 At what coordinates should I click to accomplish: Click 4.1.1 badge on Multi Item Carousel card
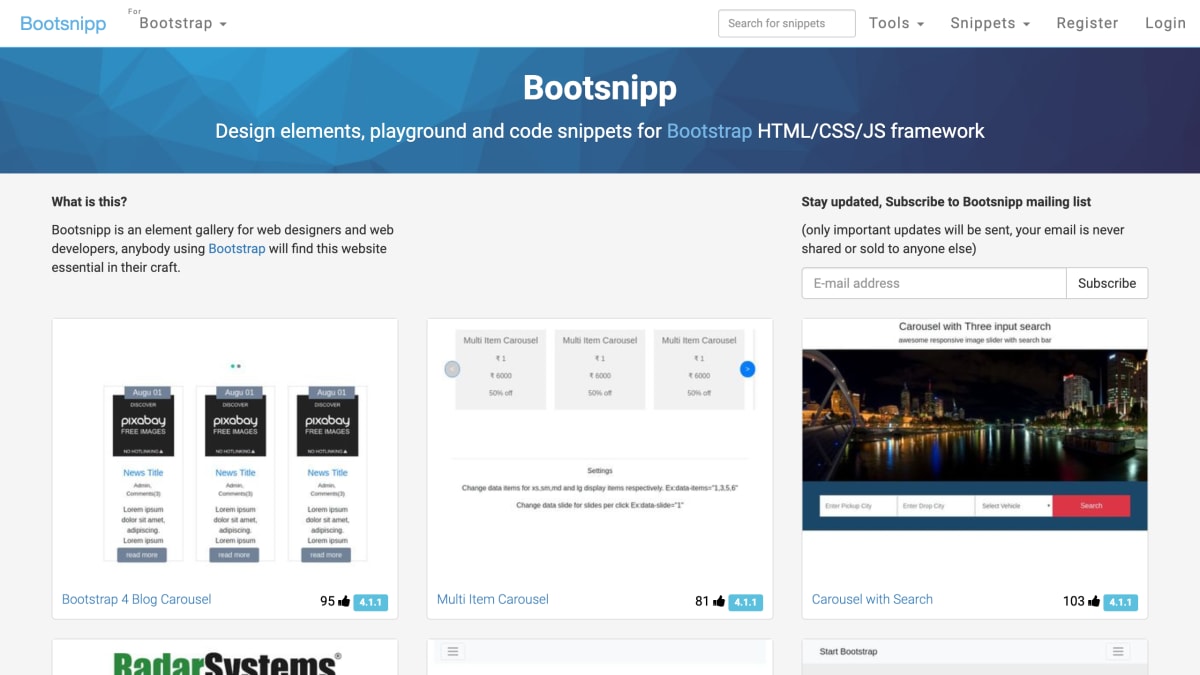pos(745,602)
